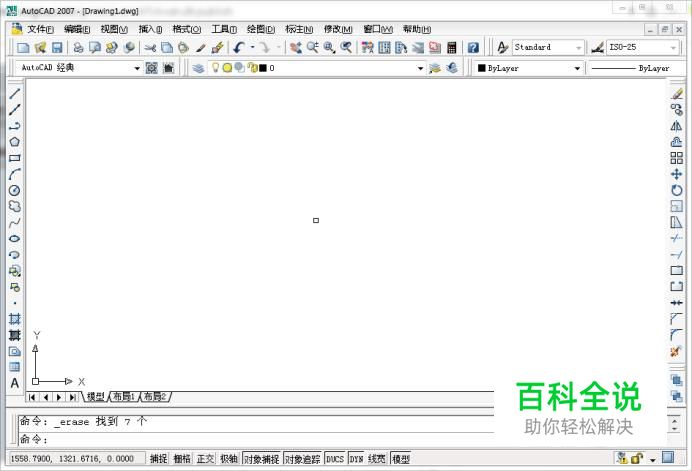Image resolution: width=692 pixels, height=471 pixels.
Task: Expand the undo history arrow
Action: [252, 47]
